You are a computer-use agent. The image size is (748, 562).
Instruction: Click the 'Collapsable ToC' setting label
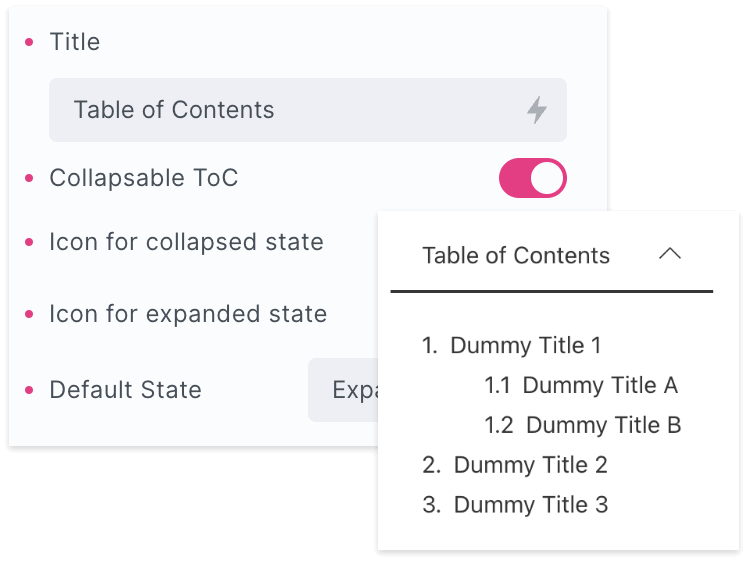click(144, 179)
